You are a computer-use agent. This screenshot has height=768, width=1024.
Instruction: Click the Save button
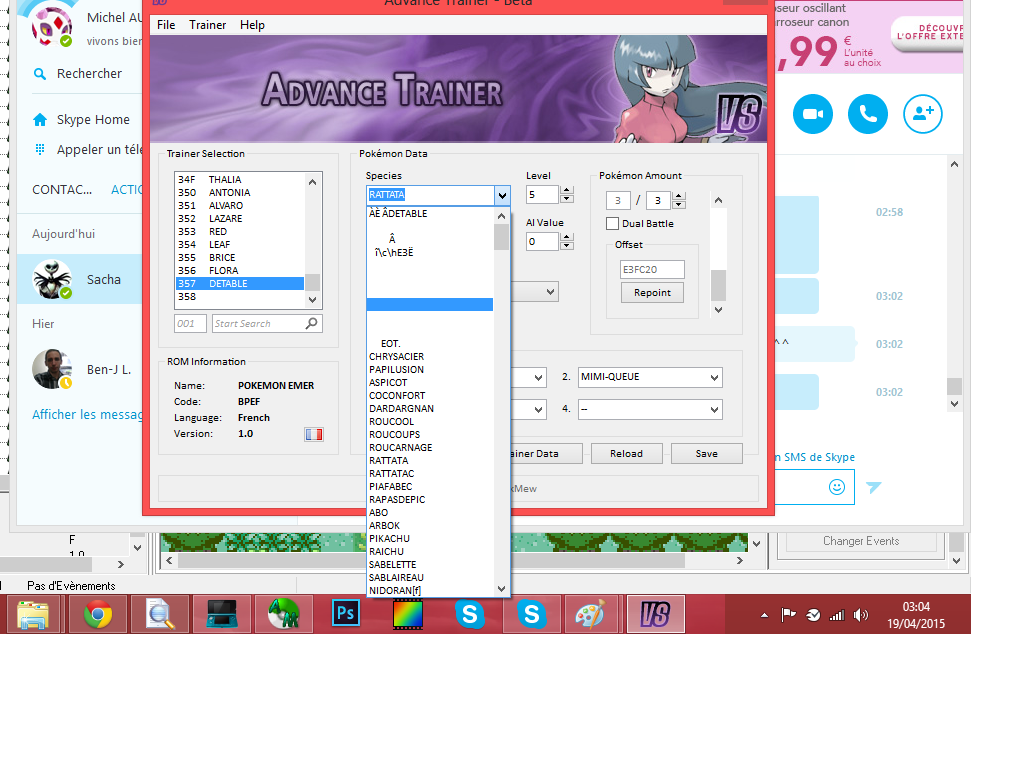pyautogui.click(x=706, y=453)
